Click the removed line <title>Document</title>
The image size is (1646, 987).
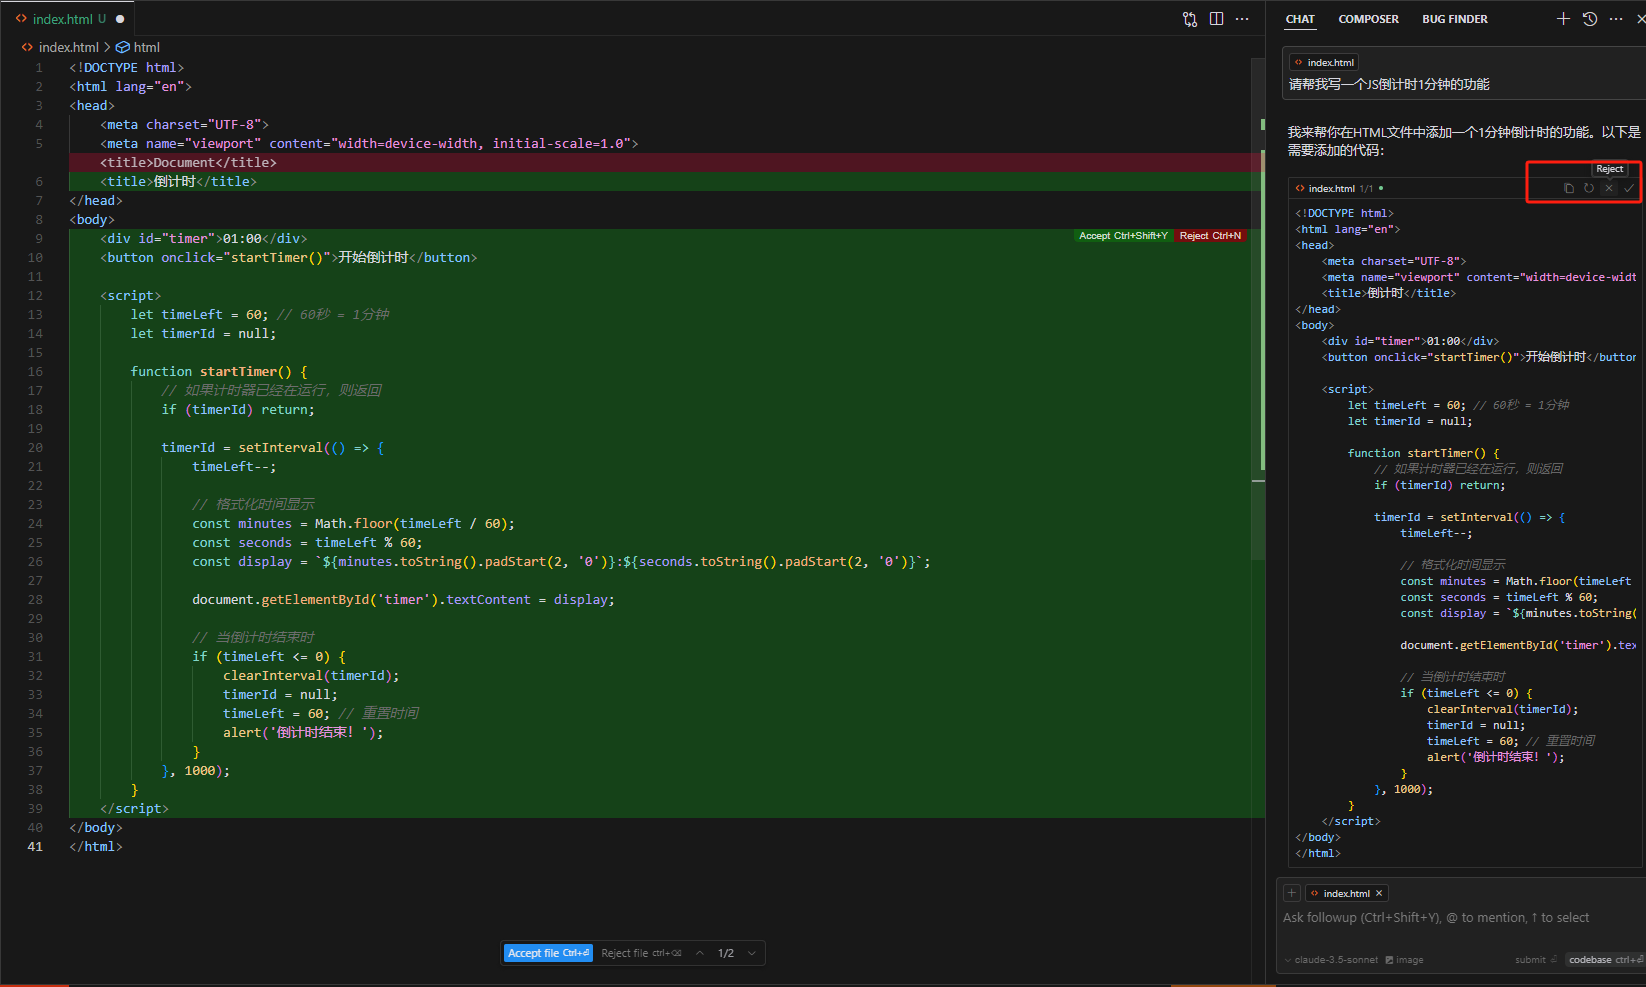point(188,162)
